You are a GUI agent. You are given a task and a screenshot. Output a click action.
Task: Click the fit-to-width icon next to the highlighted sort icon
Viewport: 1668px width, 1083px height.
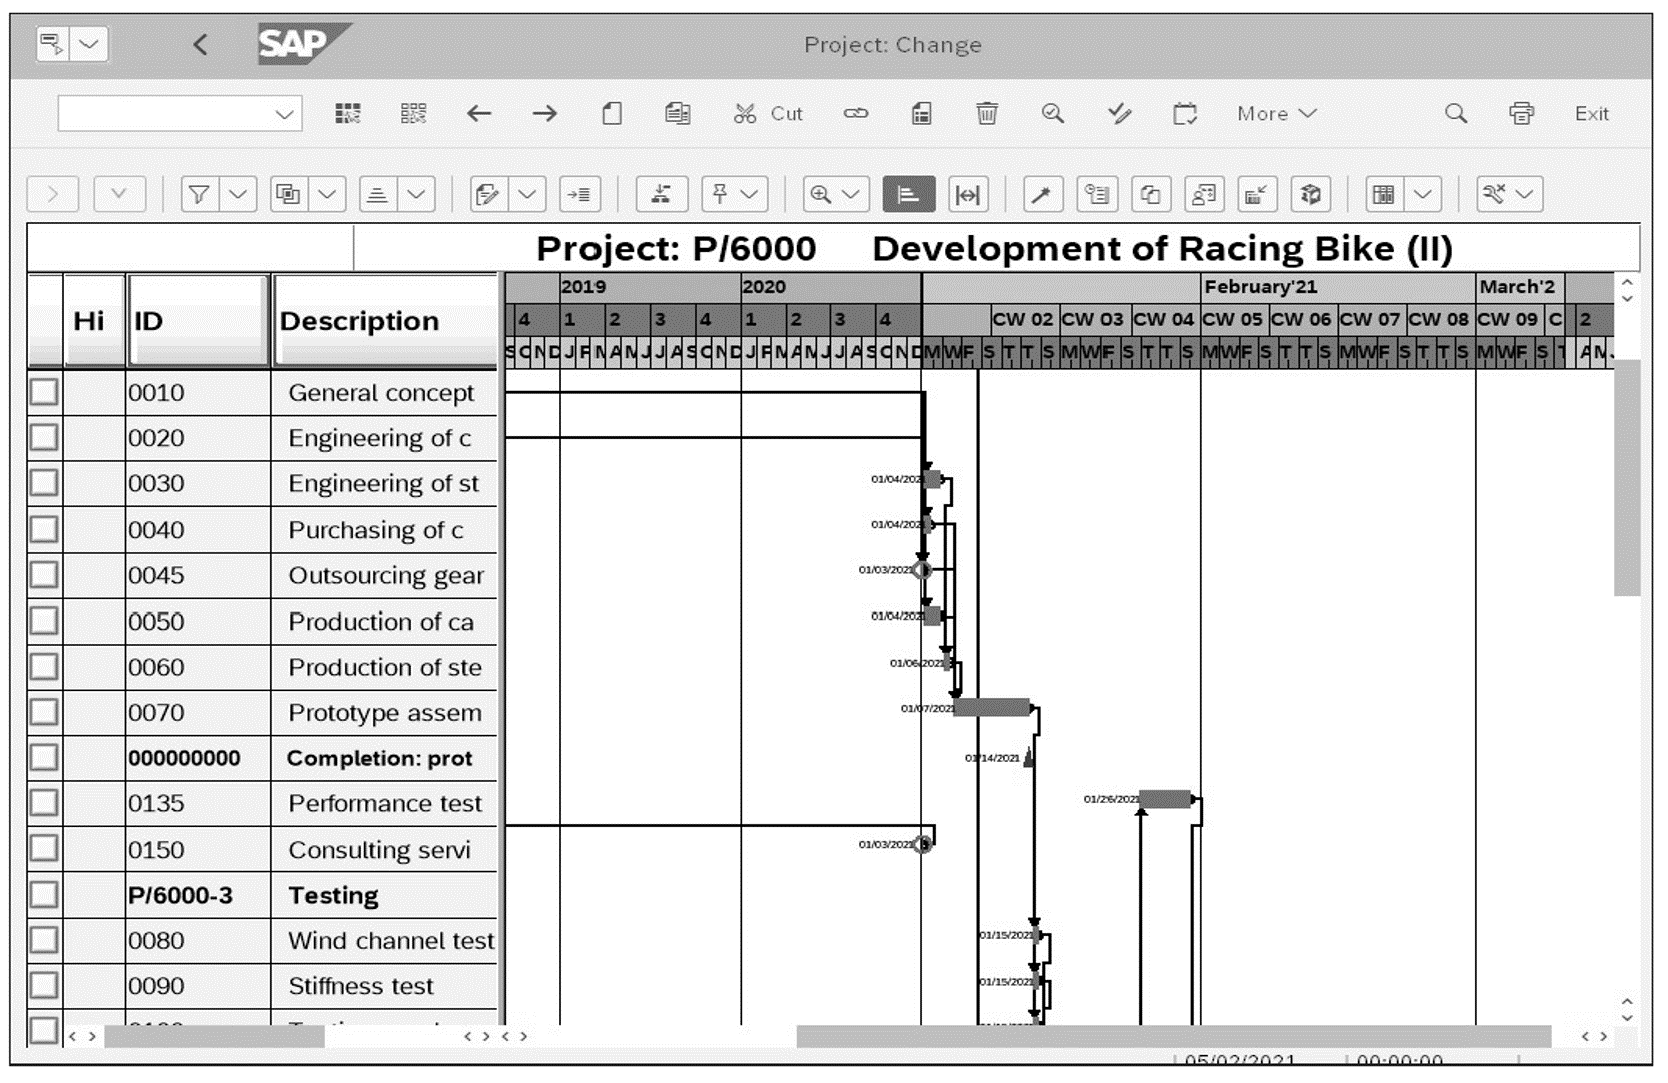tap(967, 195)
